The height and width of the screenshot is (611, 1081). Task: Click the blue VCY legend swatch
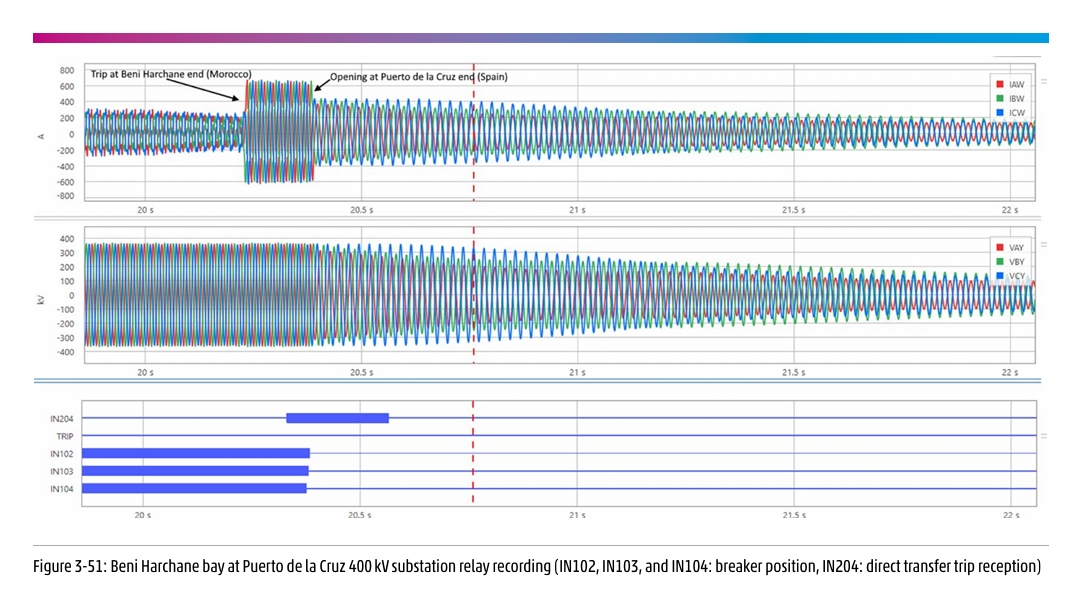pyautogui.click(x=999, y=275)
